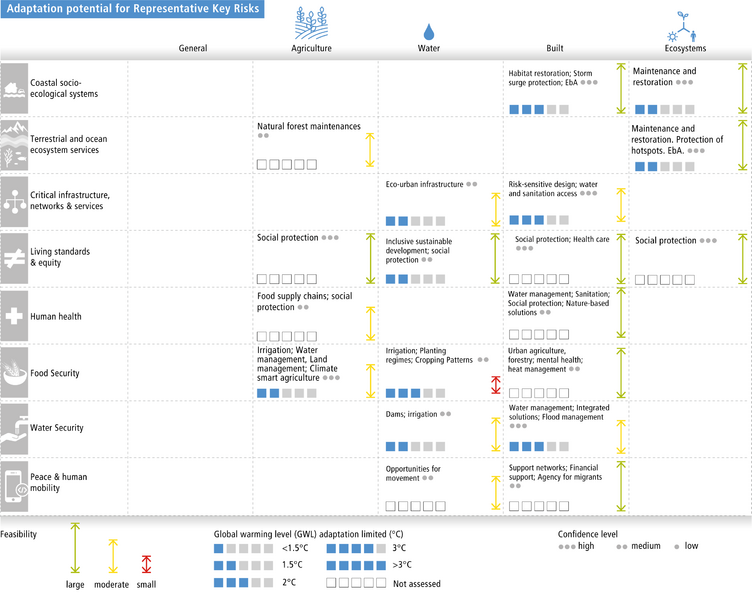The width and height of the screenshot is (752, 600).
Task: Click the Feasibility legend heading
Action: (x=18, y=534)
